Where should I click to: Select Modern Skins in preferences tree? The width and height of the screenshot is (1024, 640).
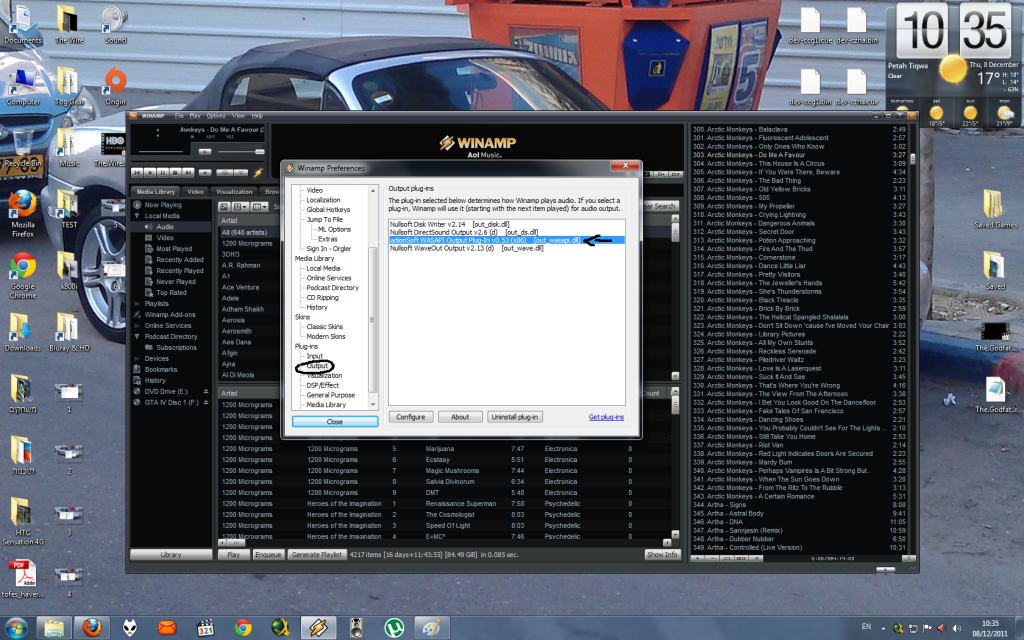[x=326, y=336]
